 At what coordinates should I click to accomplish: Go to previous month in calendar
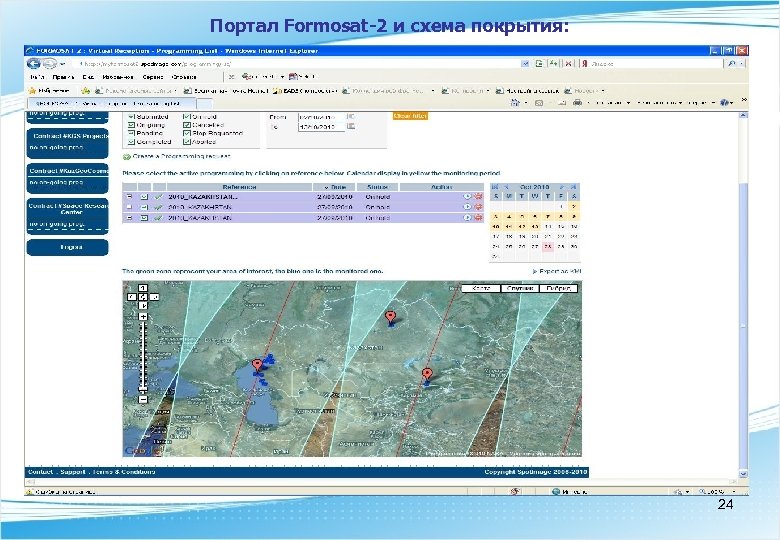(x=506, y=187)
